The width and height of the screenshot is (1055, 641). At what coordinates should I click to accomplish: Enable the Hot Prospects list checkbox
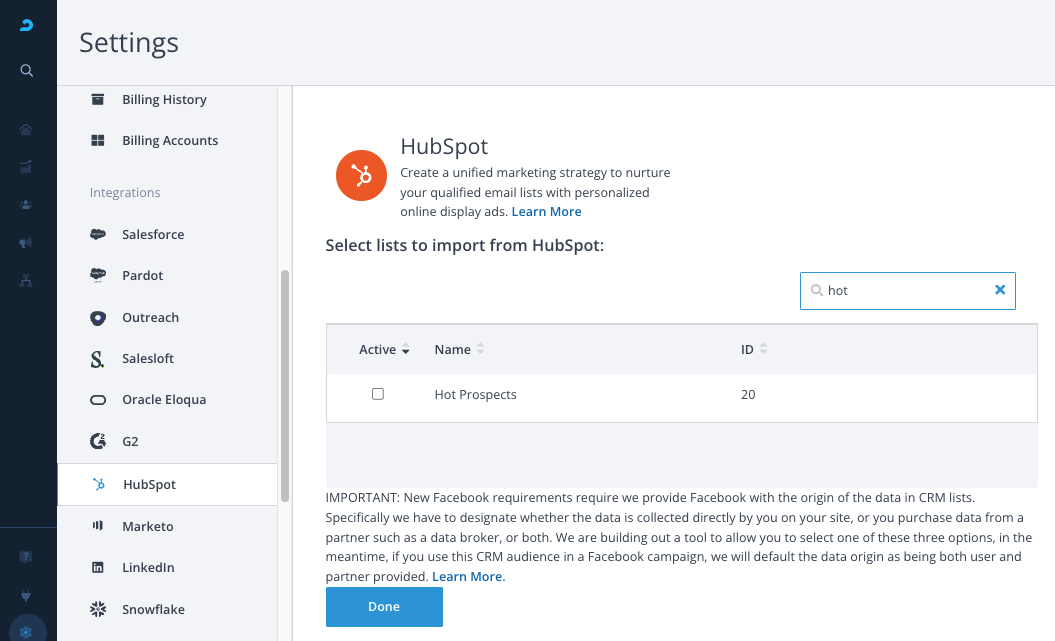click(378, 394)
